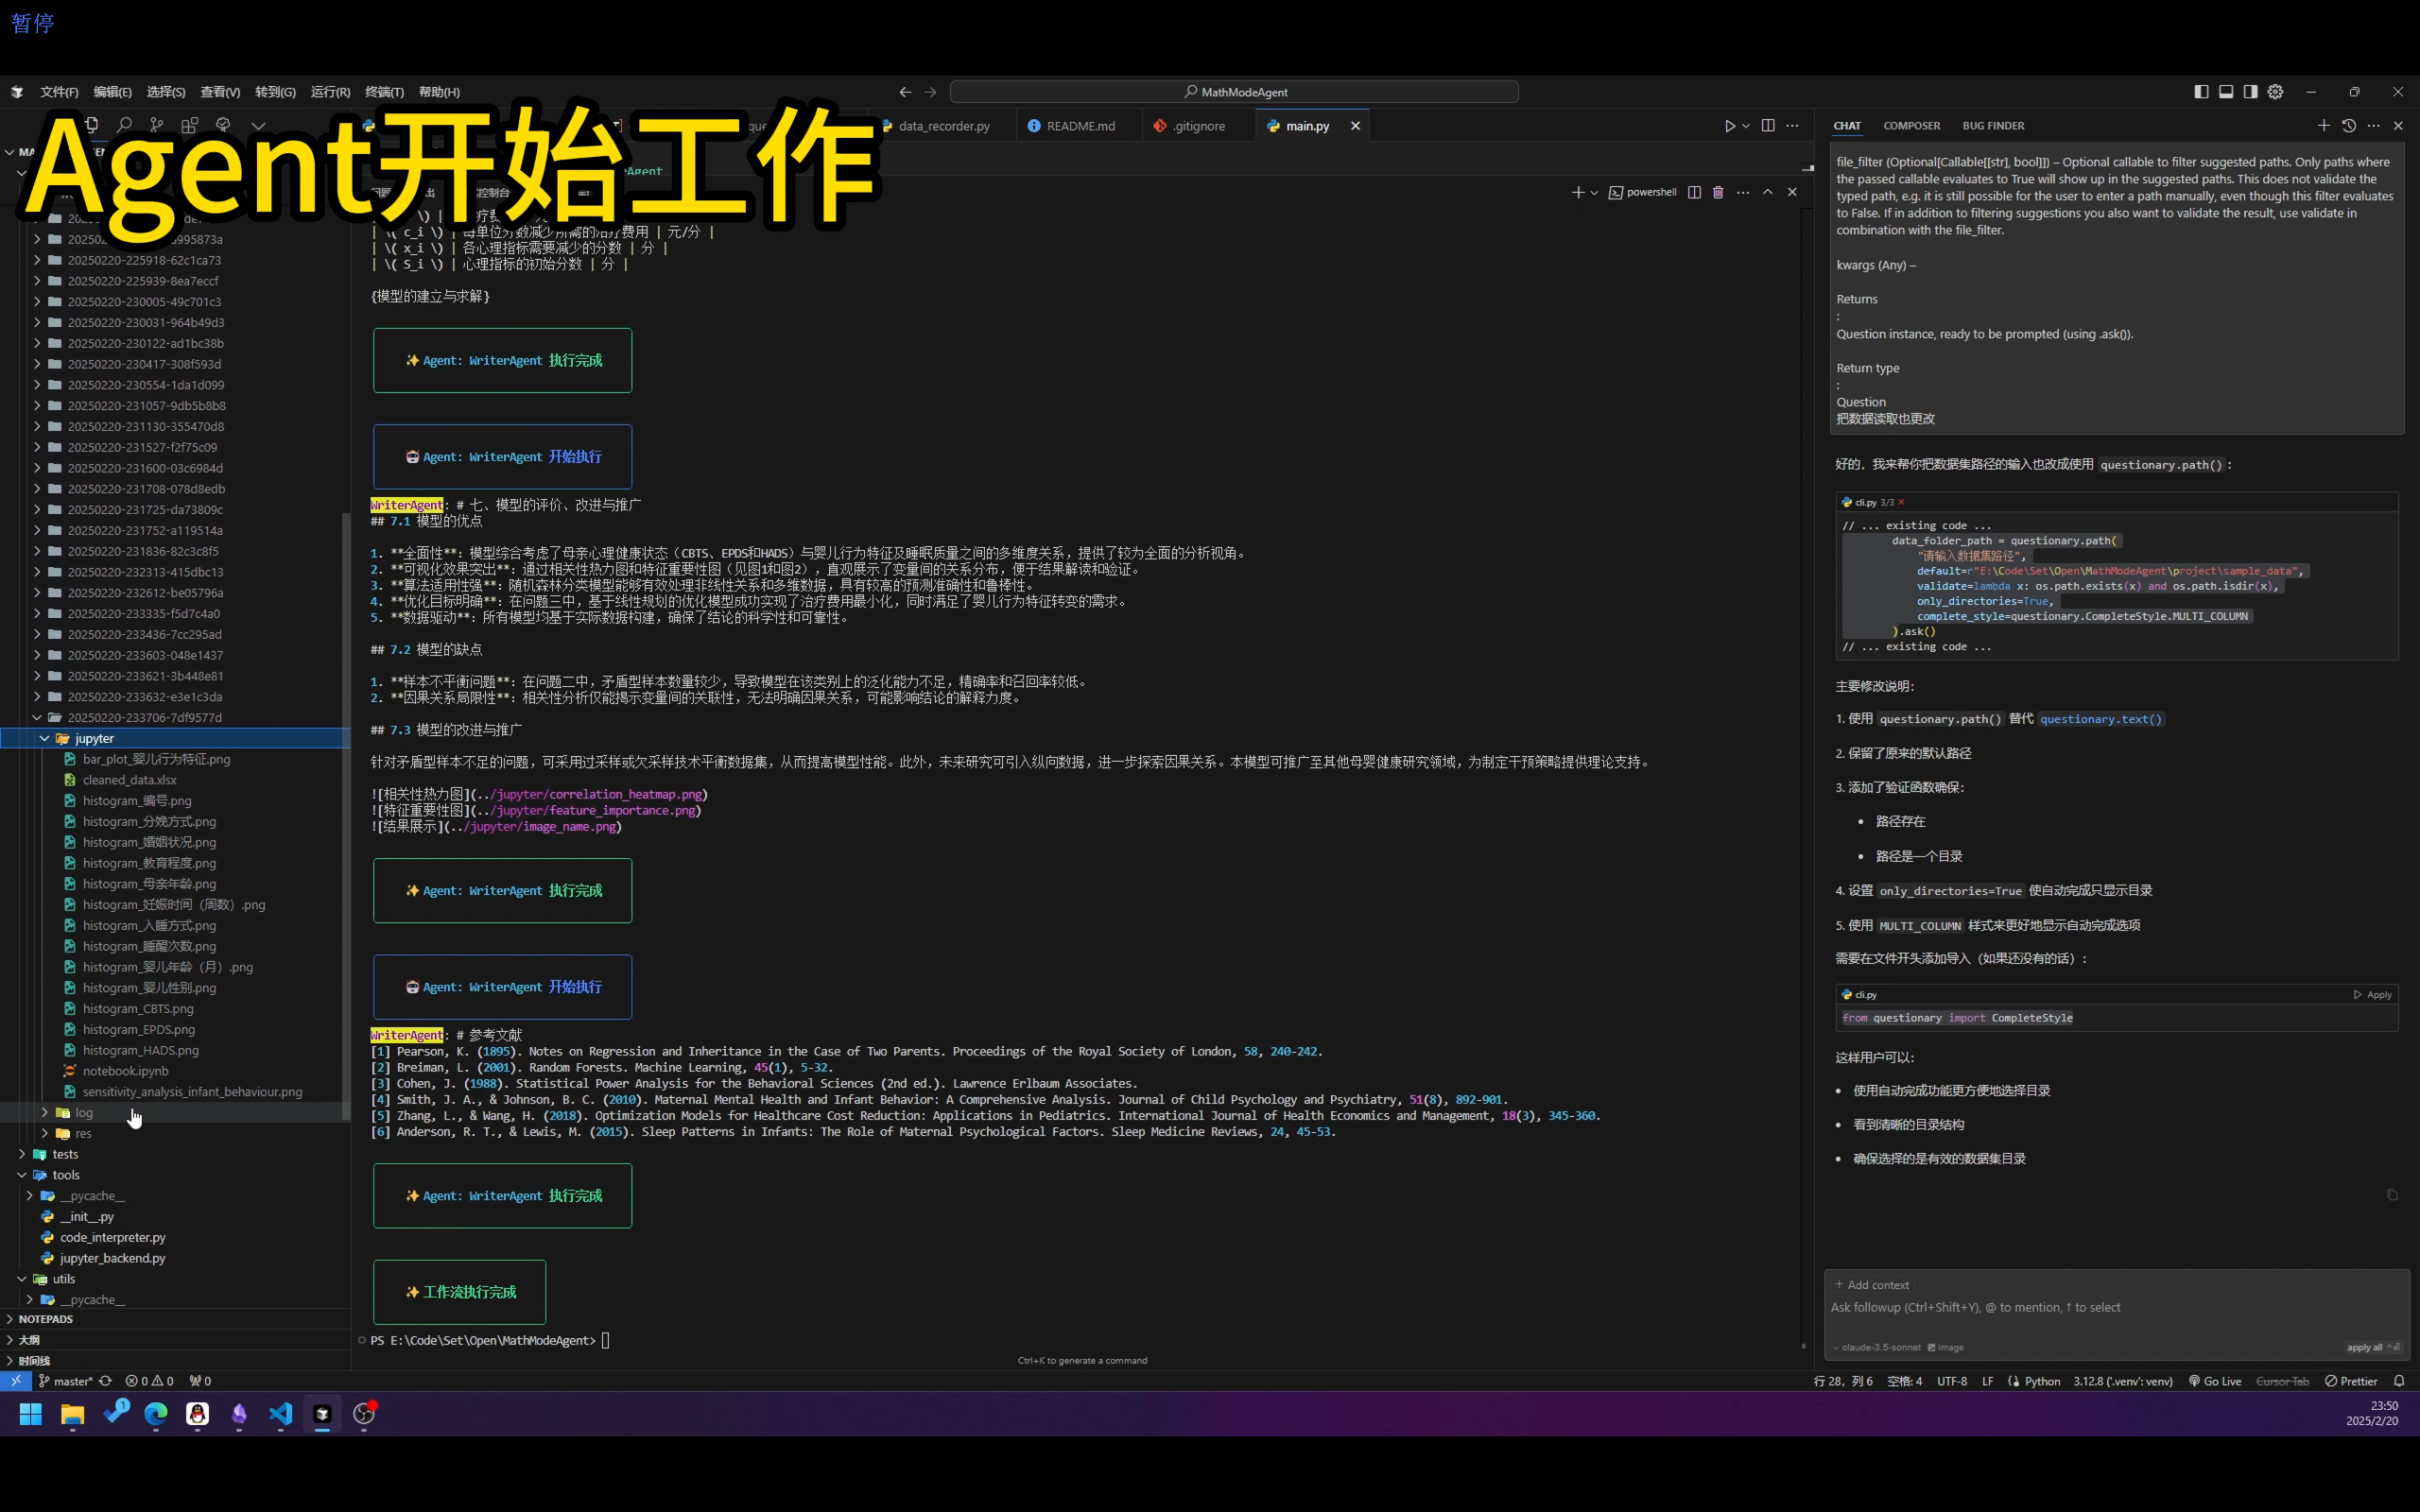Open chat history via the clock icon

(2349, 125)
